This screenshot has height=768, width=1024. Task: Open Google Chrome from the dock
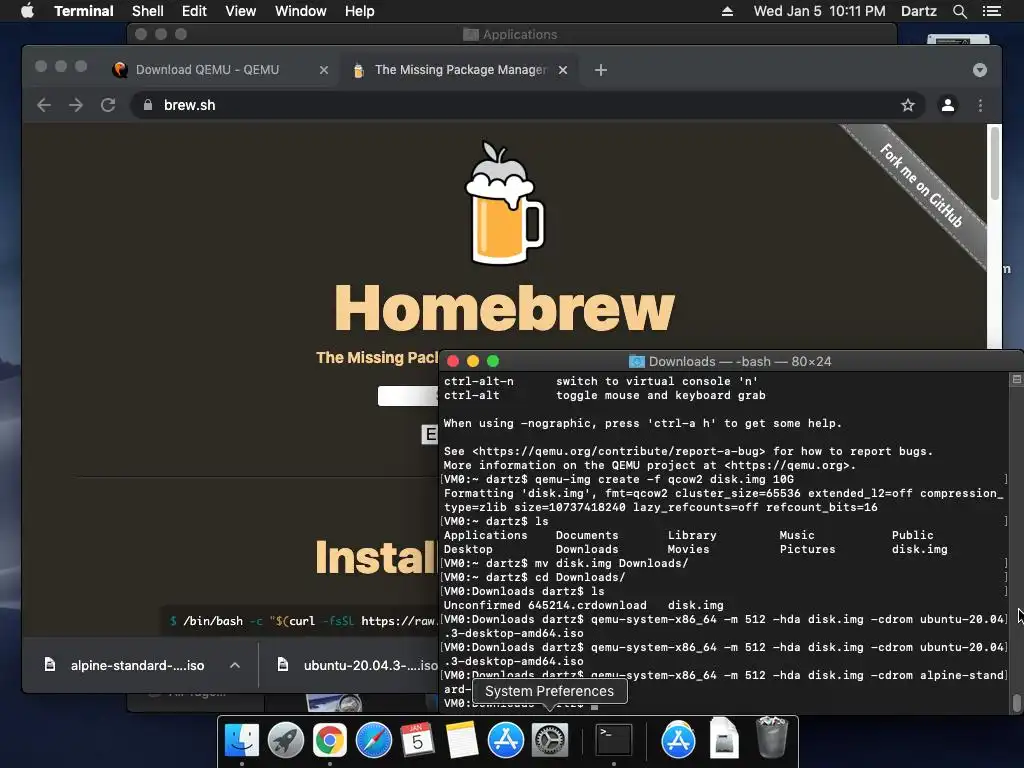(x=329, y=740)
